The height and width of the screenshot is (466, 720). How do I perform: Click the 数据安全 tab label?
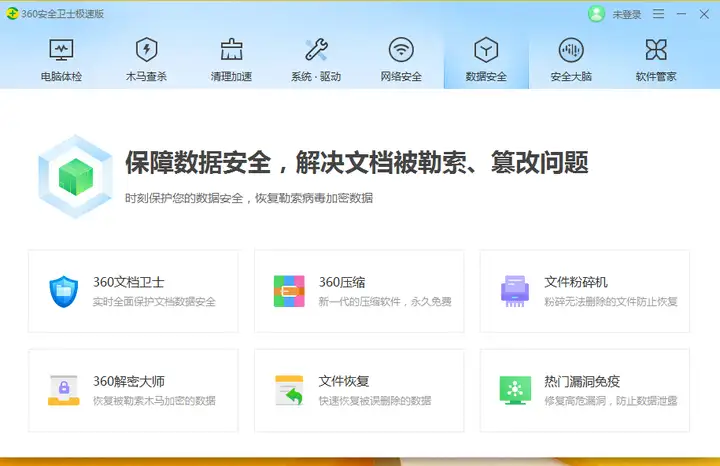point(486,76)
